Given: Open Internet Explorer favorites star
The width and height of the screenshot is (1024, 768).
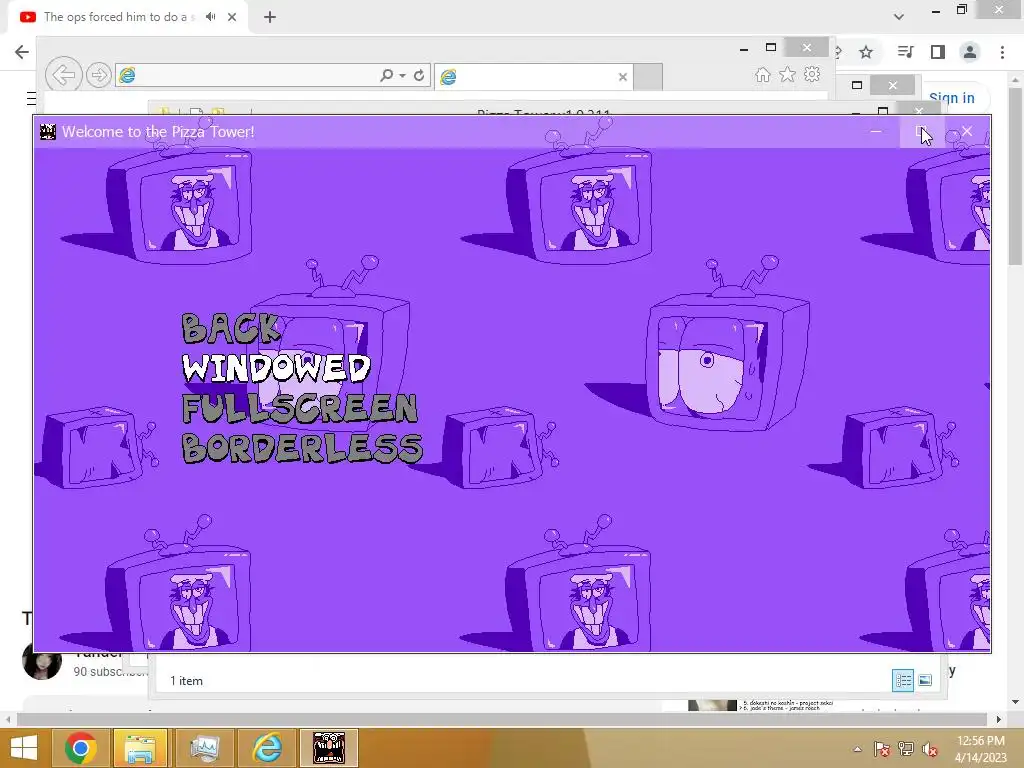Looking at the screenshot, I should (788, 74).
